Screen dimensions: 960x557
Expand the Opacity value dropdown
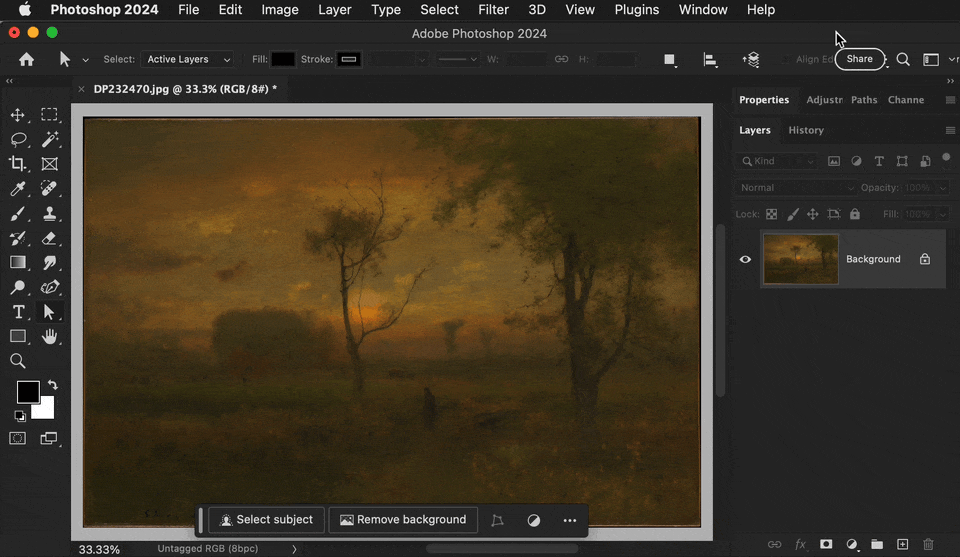(x=943, y=188)
